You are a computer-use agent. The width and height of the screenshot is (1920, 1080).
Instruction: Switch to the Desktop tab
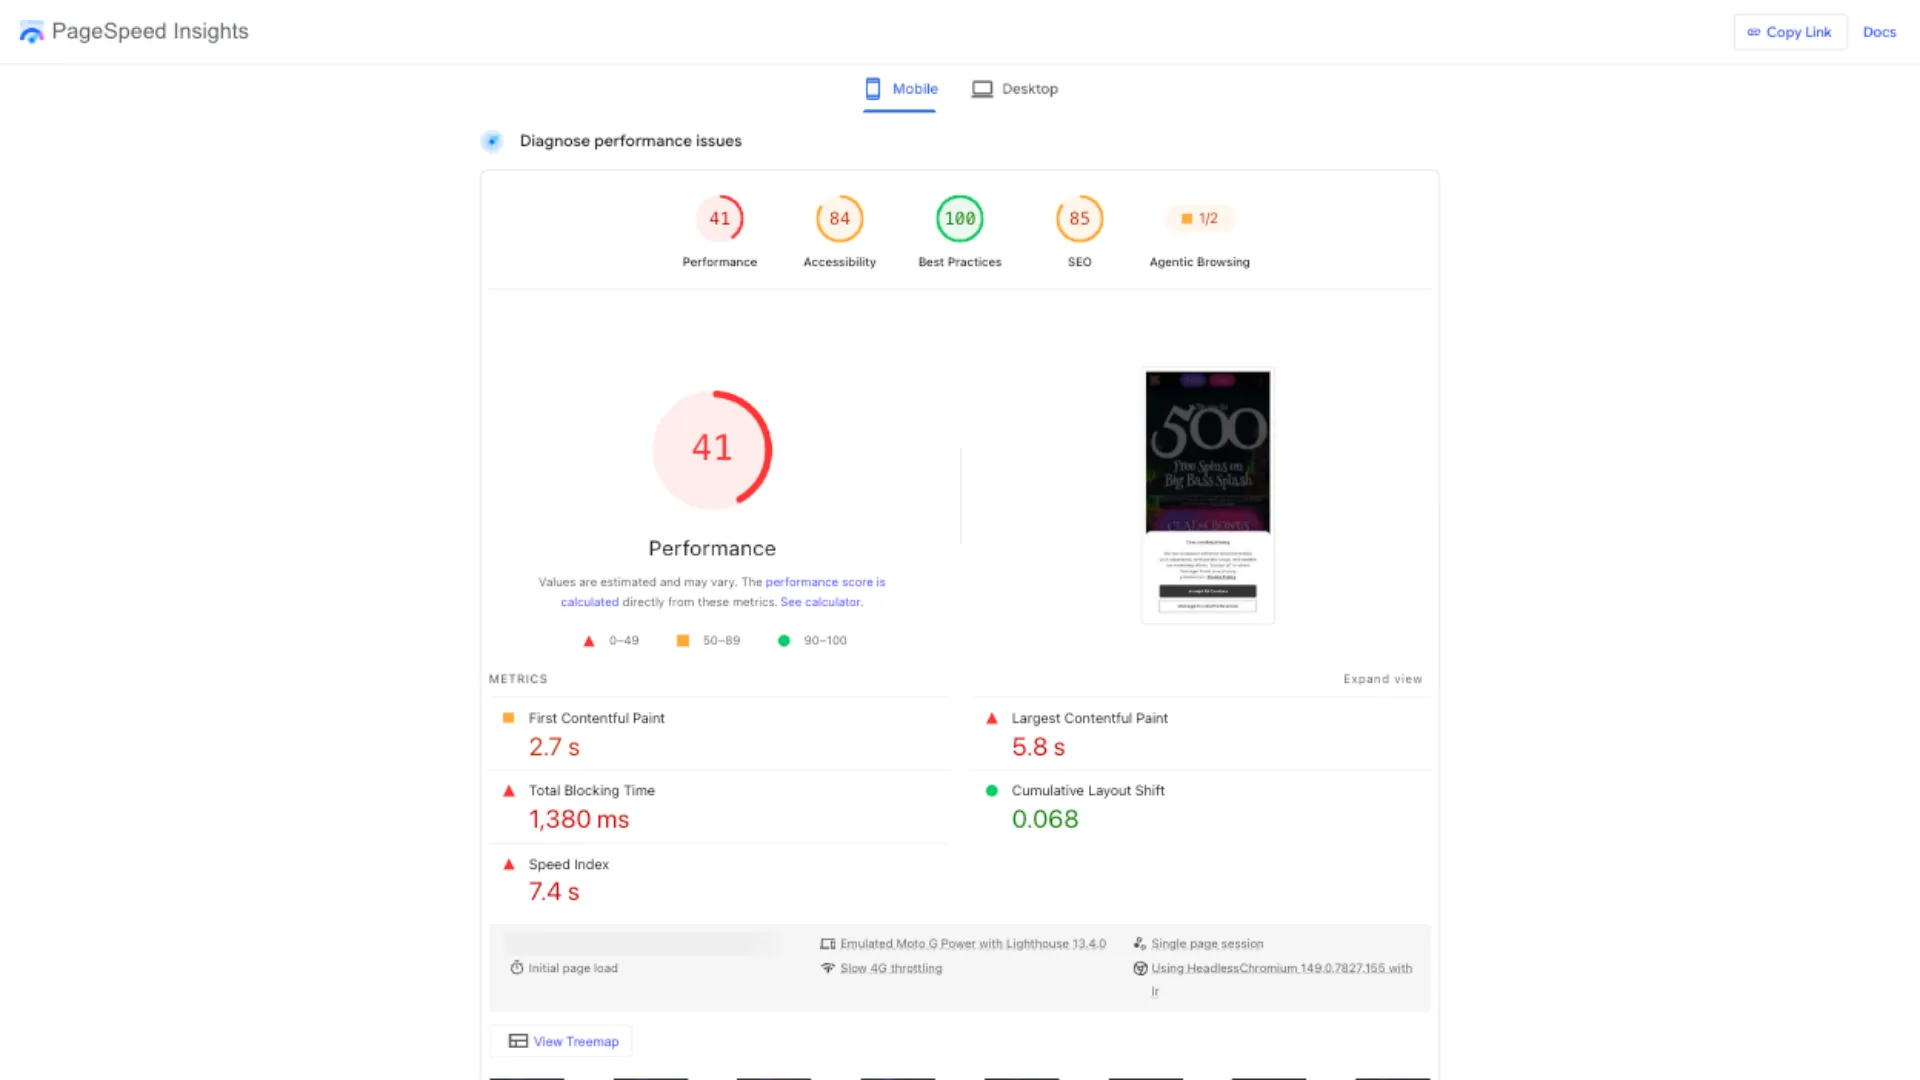(1014, 89)
